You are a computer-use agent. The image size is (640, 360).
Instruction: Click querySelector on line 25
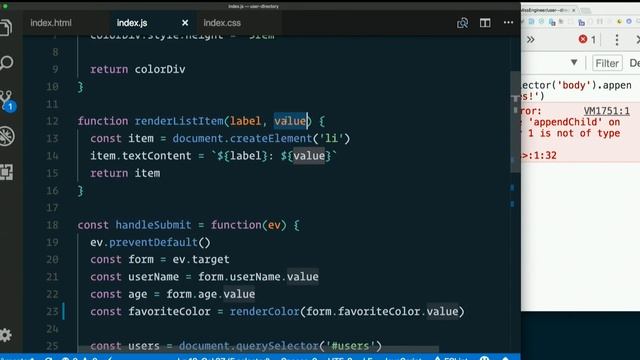point(277,346)
